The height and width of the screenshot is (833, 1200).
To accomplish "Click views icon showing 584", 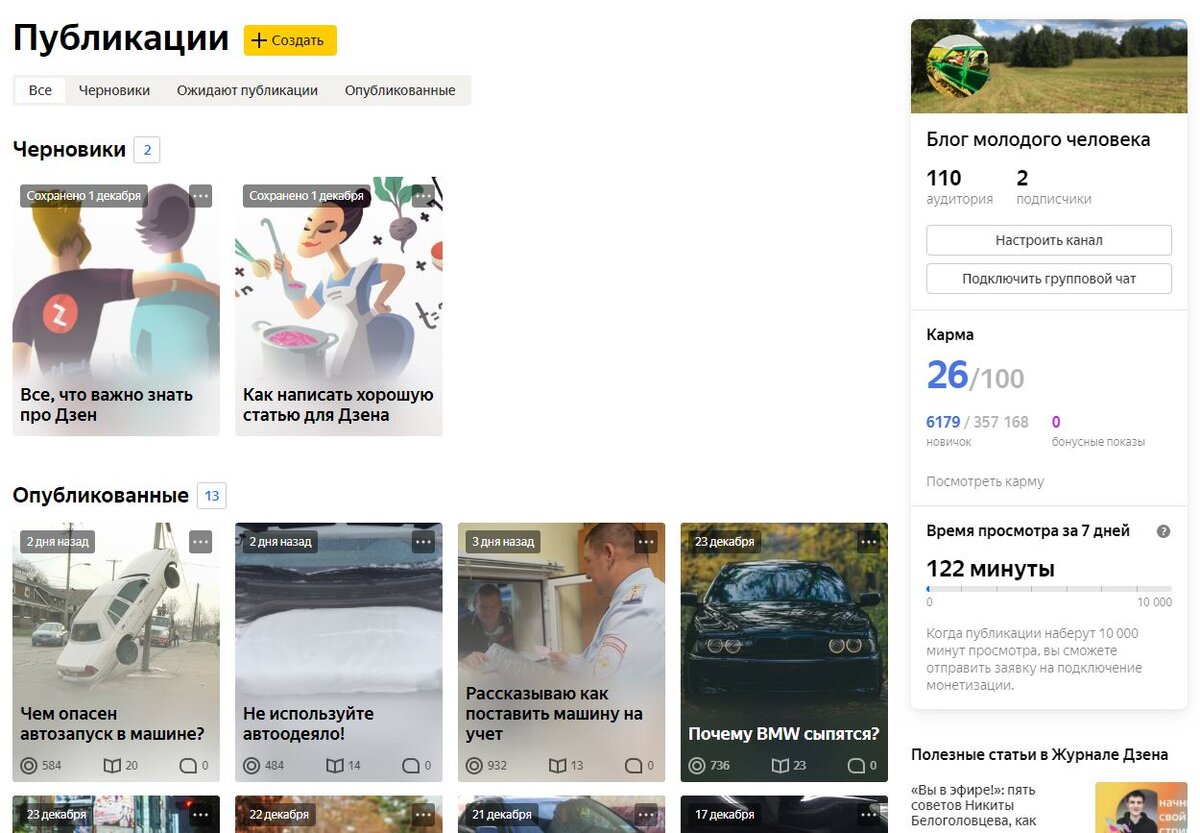I will coord(28,766).
